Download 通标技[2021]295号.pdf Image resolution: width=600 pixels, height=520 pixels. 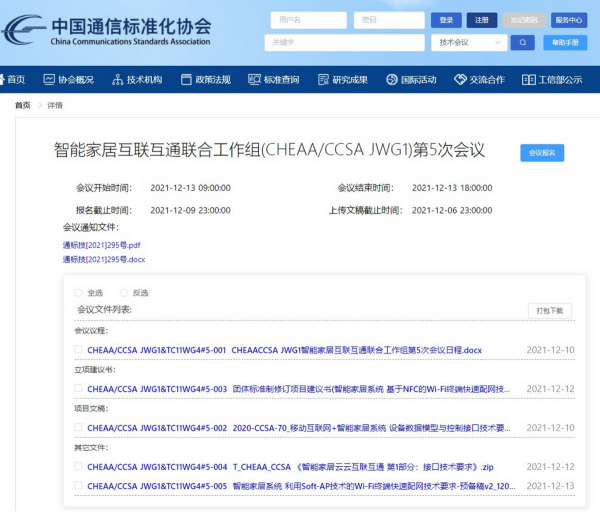coord(102,245)
